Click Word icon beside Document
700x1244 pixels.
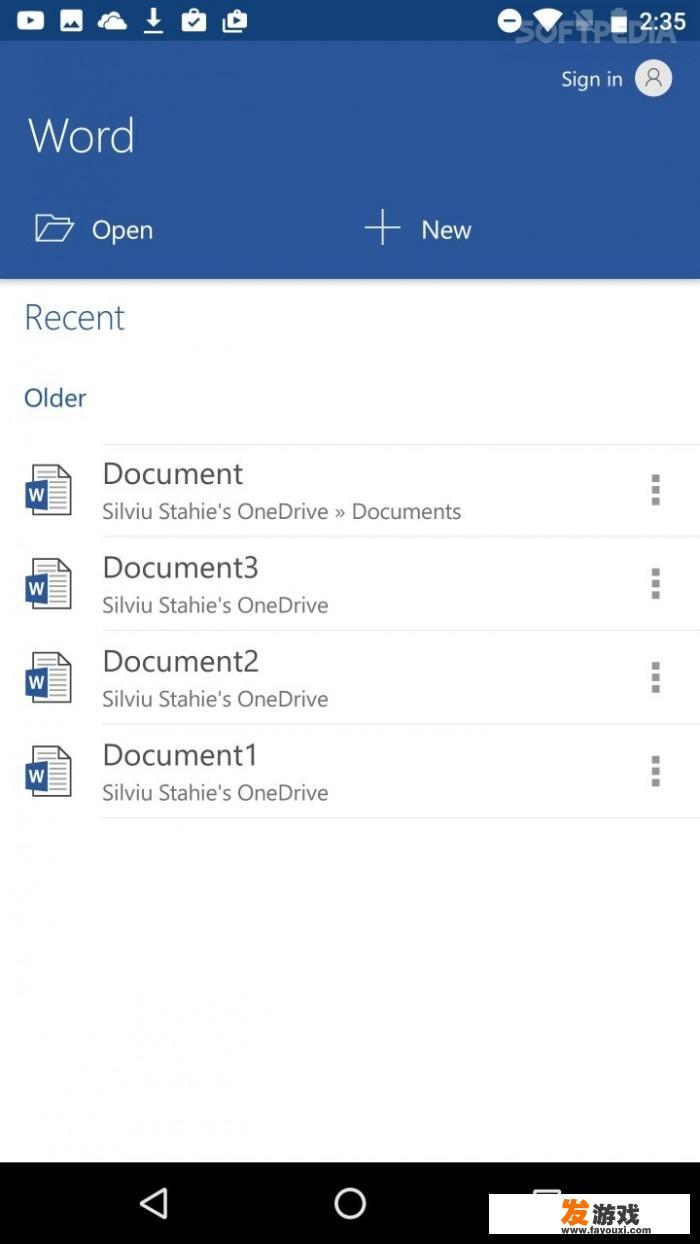coord(49,490)
